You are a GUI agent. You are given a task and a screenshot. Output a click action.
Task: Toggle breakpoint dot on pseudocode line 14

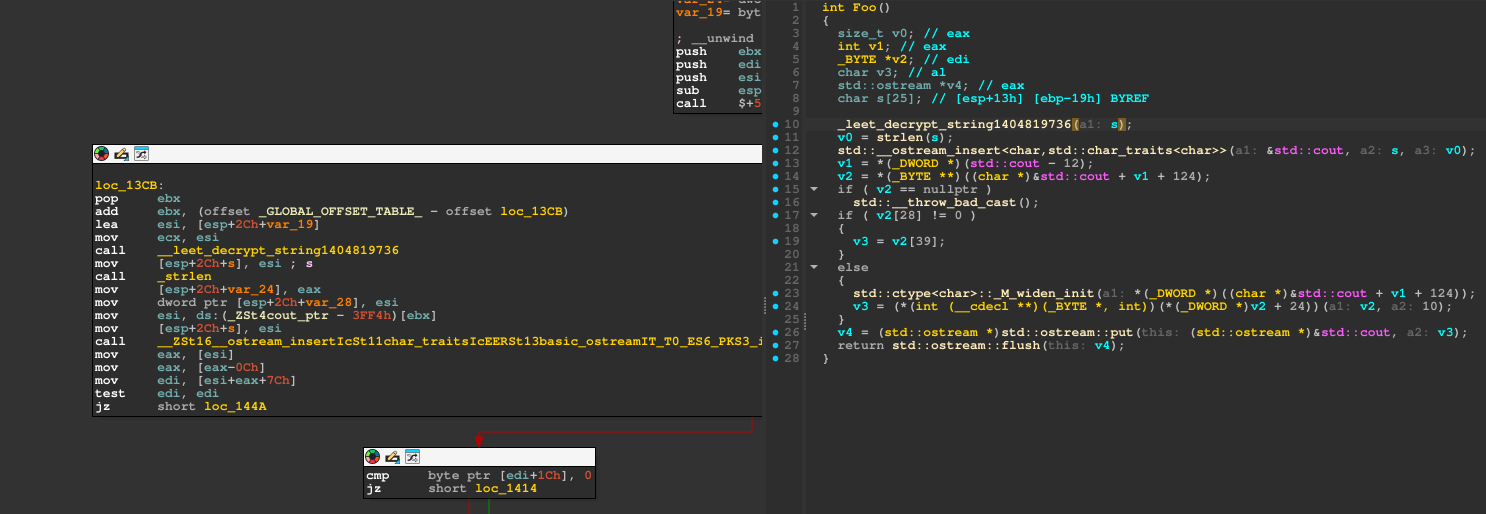(x=776, y=176)
